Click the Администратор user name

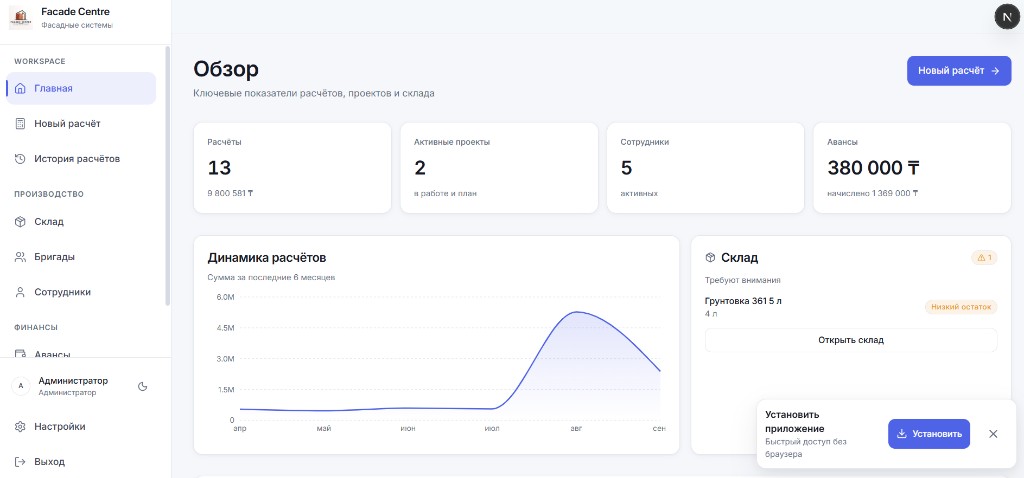(73, 381)
